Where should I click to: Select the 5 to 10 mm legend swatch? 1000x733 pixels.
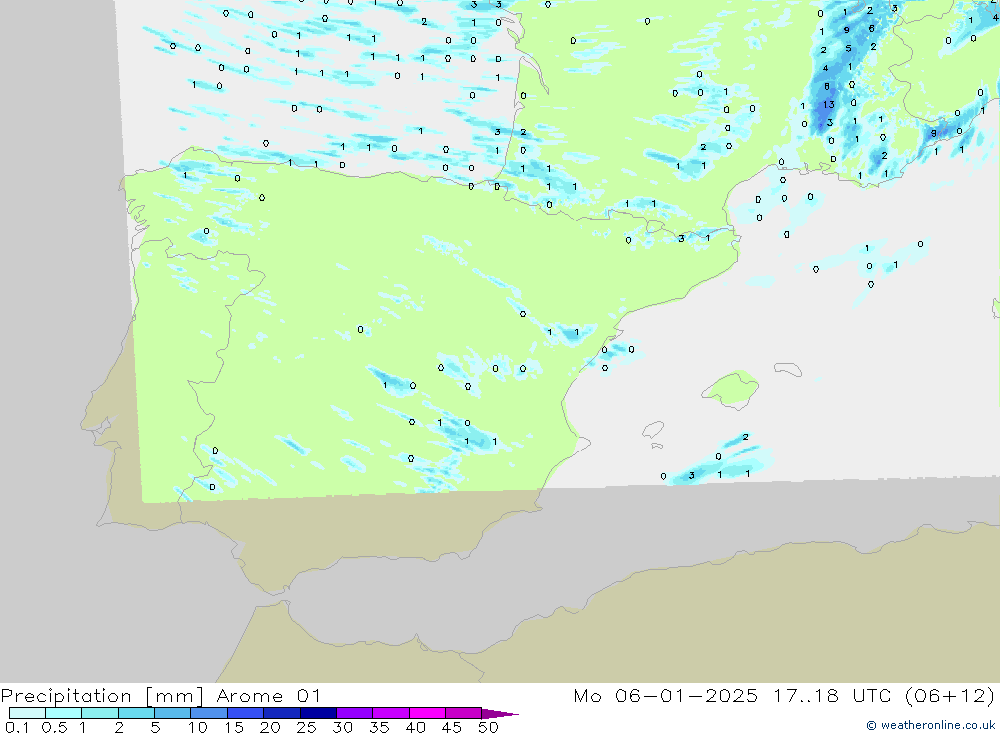[173, 713]
